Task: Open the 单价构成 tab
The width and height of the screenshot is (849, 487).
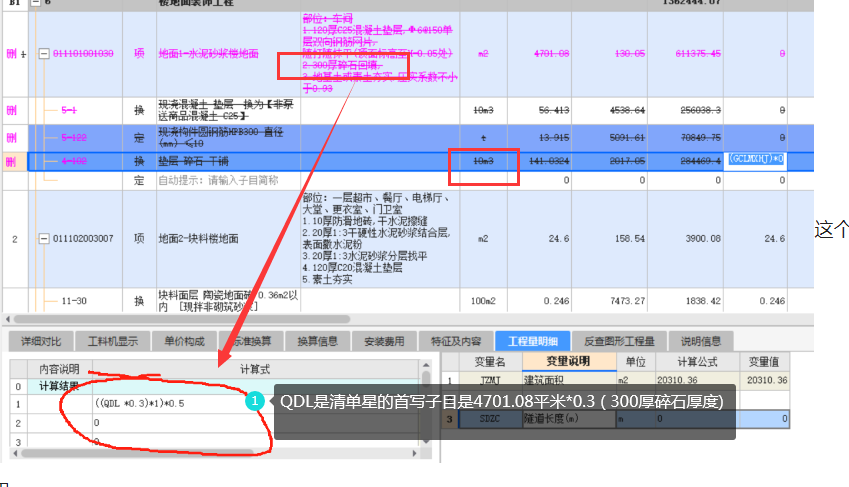Action: 185,341
